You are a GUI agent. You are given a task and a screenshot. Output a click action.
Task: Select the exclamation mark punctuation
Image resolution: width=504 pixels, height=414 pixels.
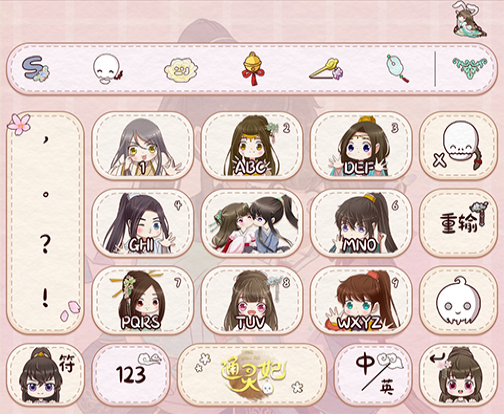pos(45,298)
